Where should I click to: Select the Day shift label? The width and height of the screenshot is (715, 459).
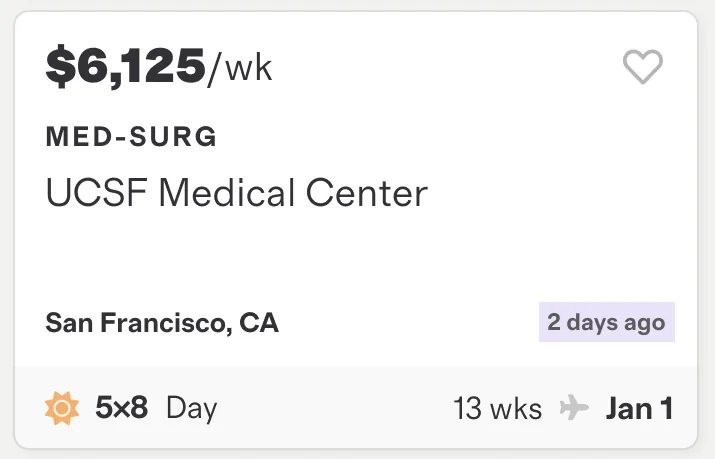click(x=192, y=409)
